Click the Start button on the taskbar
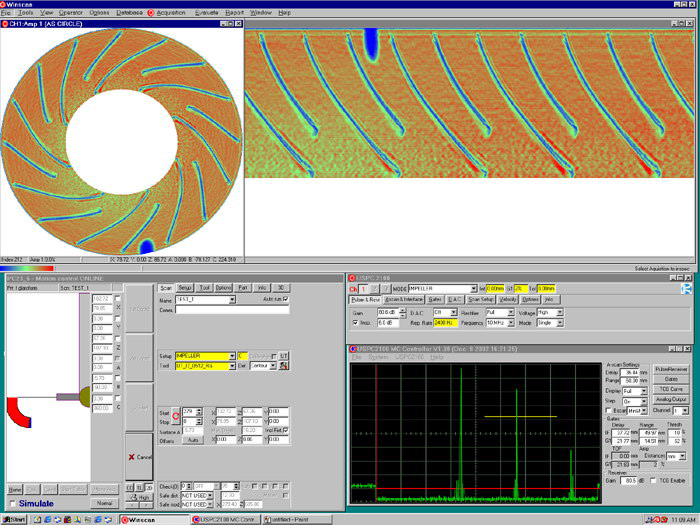This screenshot has width=700, height=525. [15, 519]
